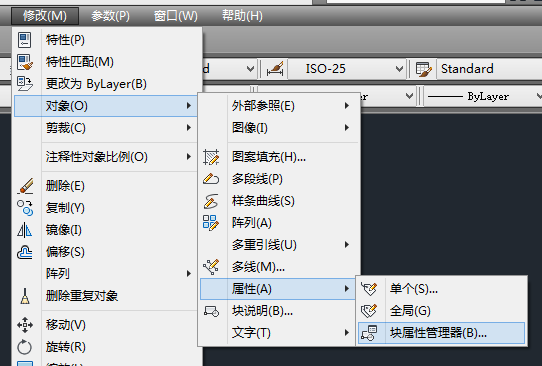
Task: Expand 外部参照(E) submenu arrow
Action: pos(347,105)
